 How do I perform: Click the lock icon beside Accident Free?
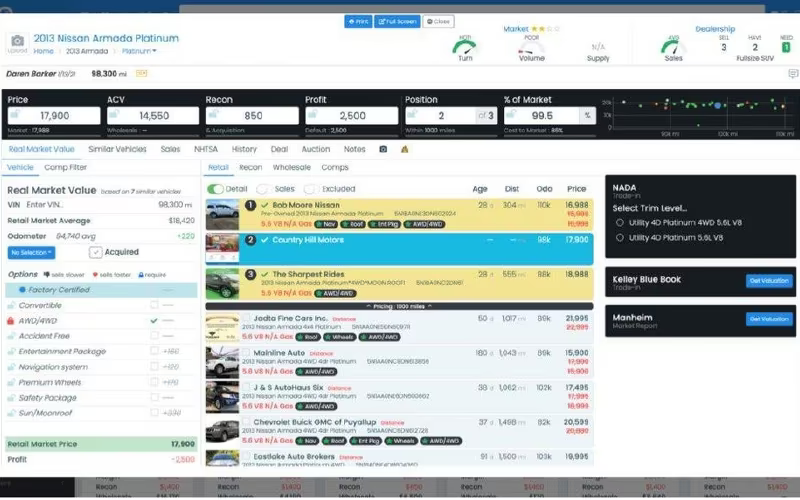[x=11, y=336]
